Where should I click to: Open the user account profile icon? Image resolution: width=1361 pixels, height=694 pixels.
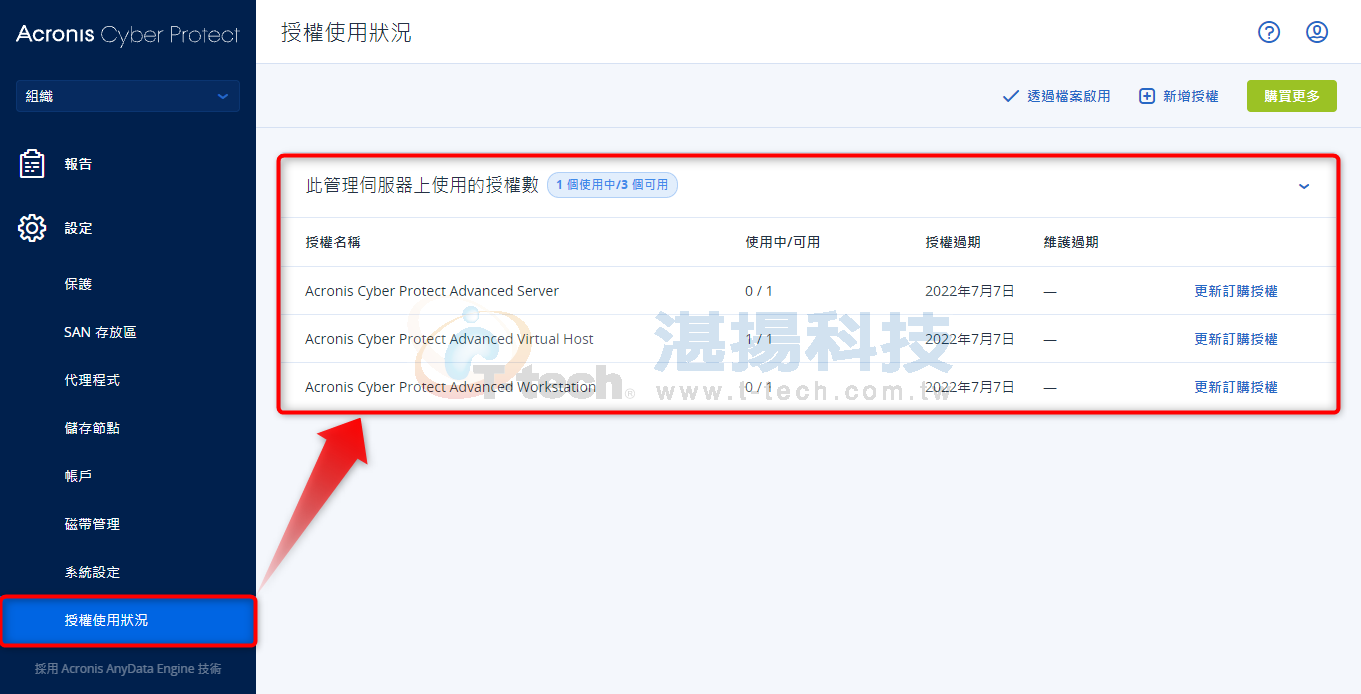click(x=1317, y=32)
